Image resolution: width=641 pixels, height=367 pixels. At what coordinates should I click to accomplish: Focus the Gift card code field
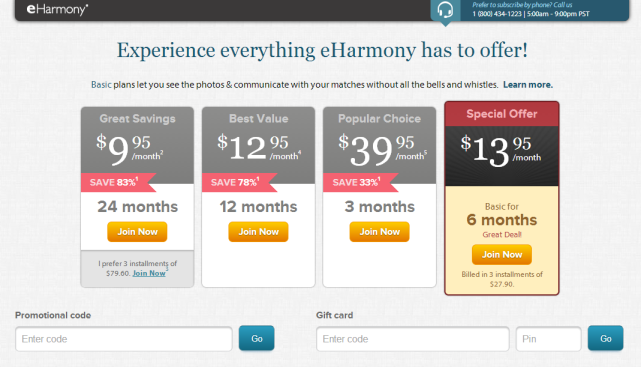(x=413, y=339)
